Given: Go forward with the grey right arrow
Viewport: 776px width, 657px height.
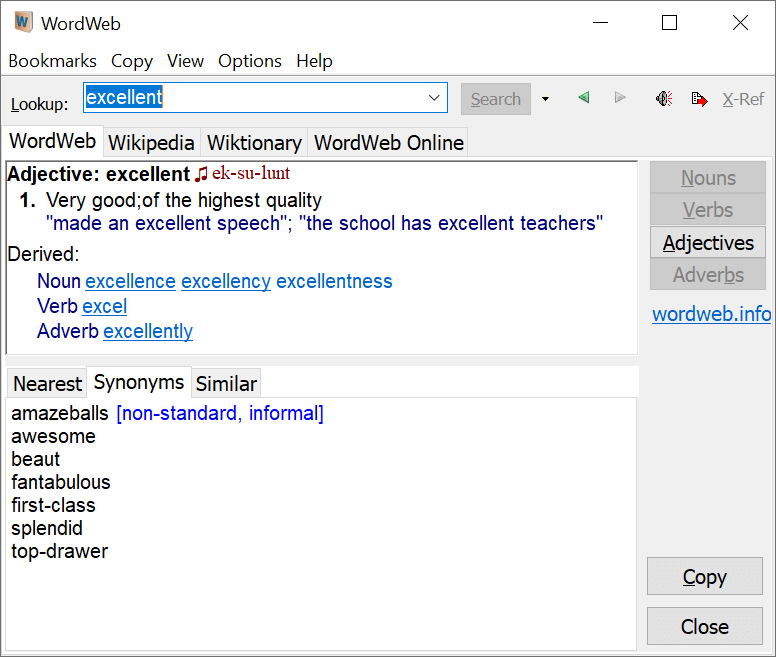Looking at the screenshot, I should point(620,97).
